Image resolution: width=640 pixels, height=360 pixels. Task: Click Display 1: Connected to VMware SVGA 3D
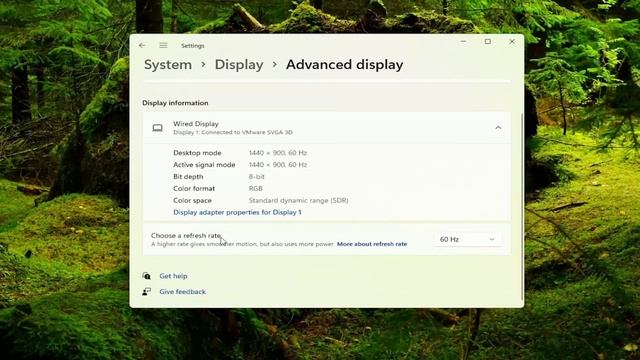click(233, 132)
